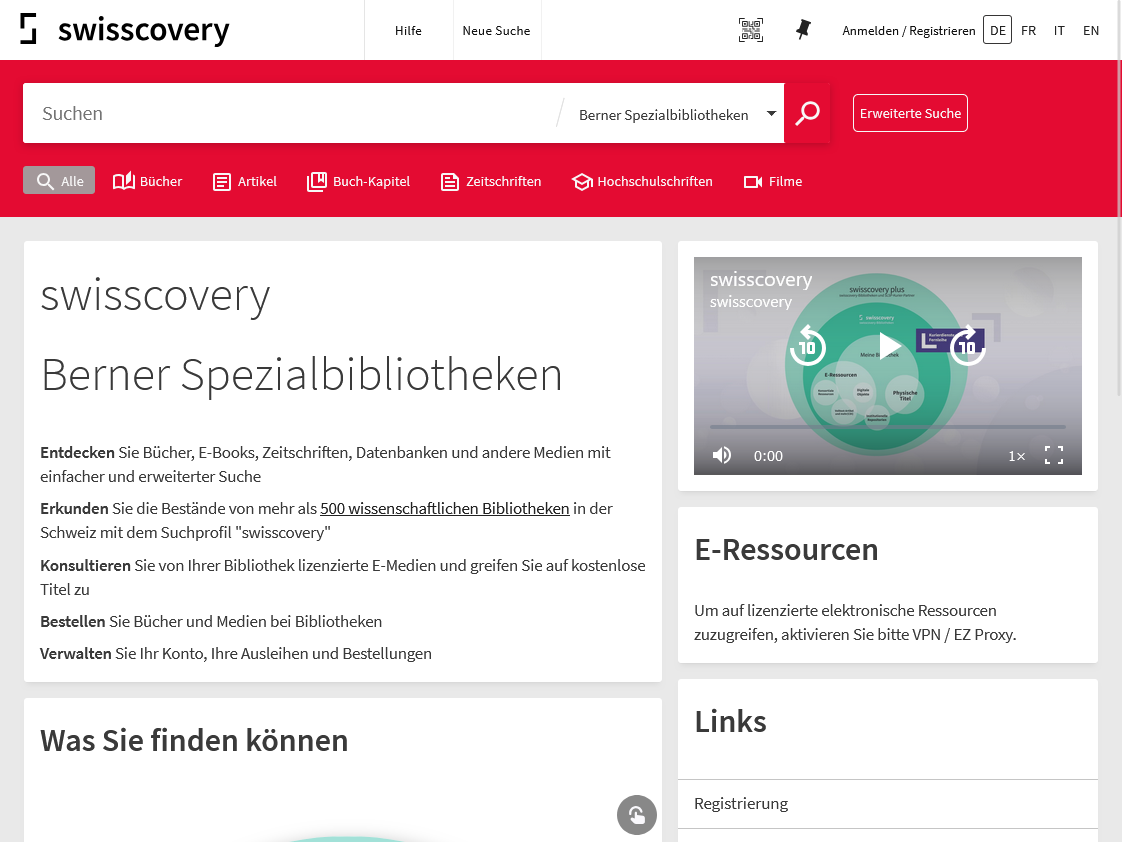1122x842 pixels.
Task: Follow the 500 wissenschaftlichen Bibliotheken link
Action: pos(444,508)
